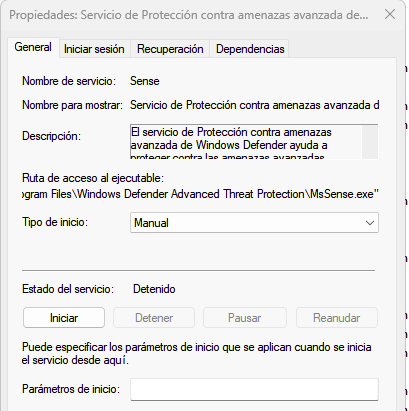Click the Detenido service status text

click(x=154, y=289)
